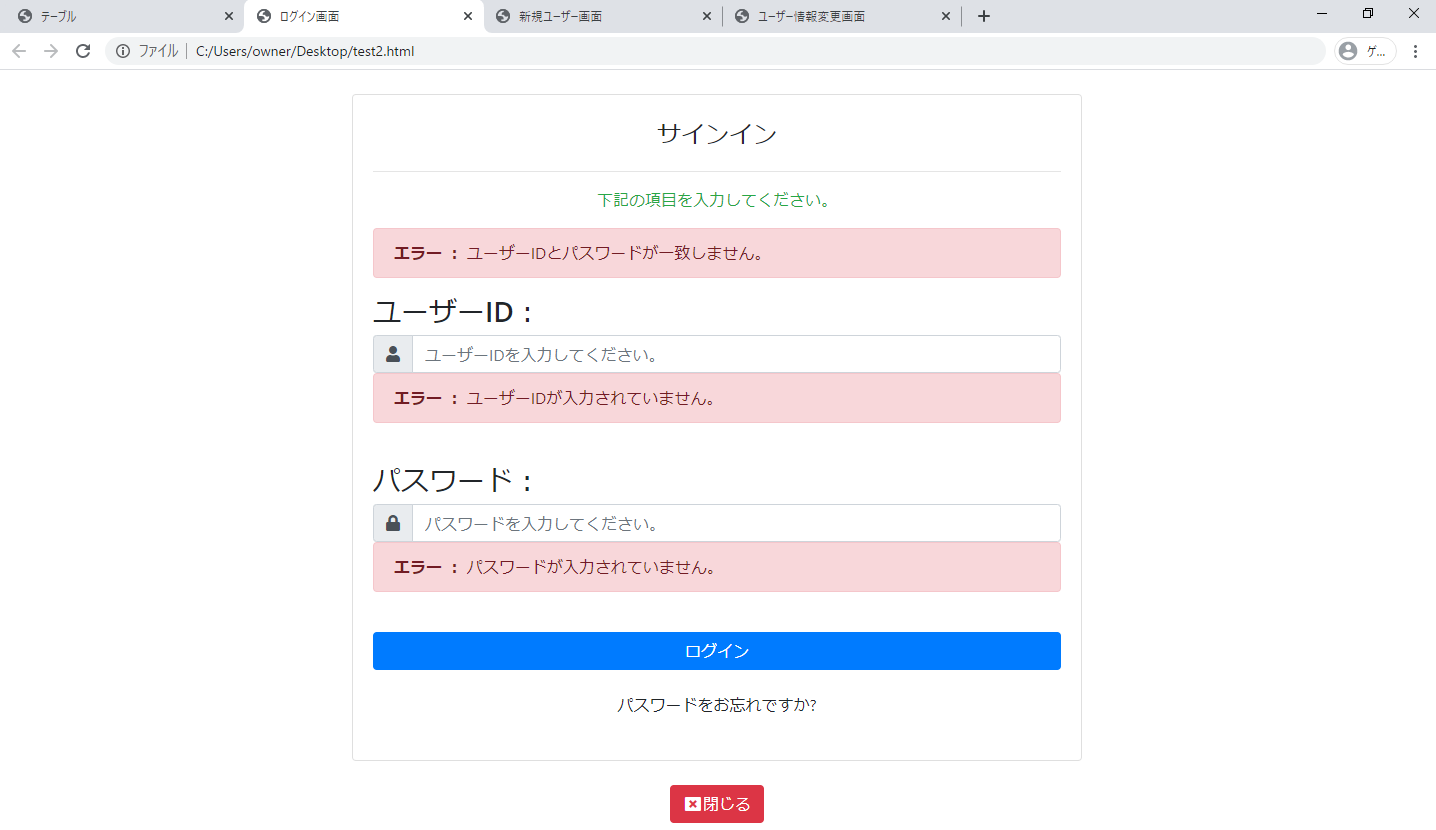Click the ユーザーID： label
This screenshot has height=830, width=1436.
coord(453,312)
